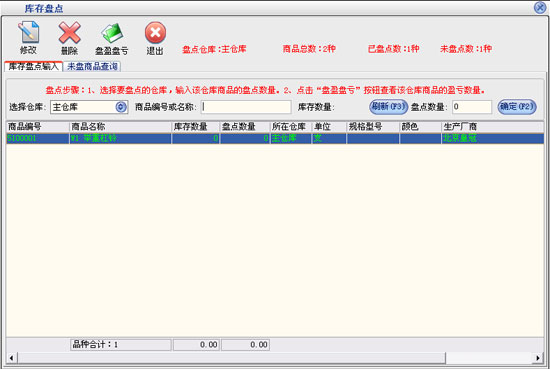Click the 所在仓库 column header
Image resolution: width=550 pixels, height=369 pixels.
point(290,127)
